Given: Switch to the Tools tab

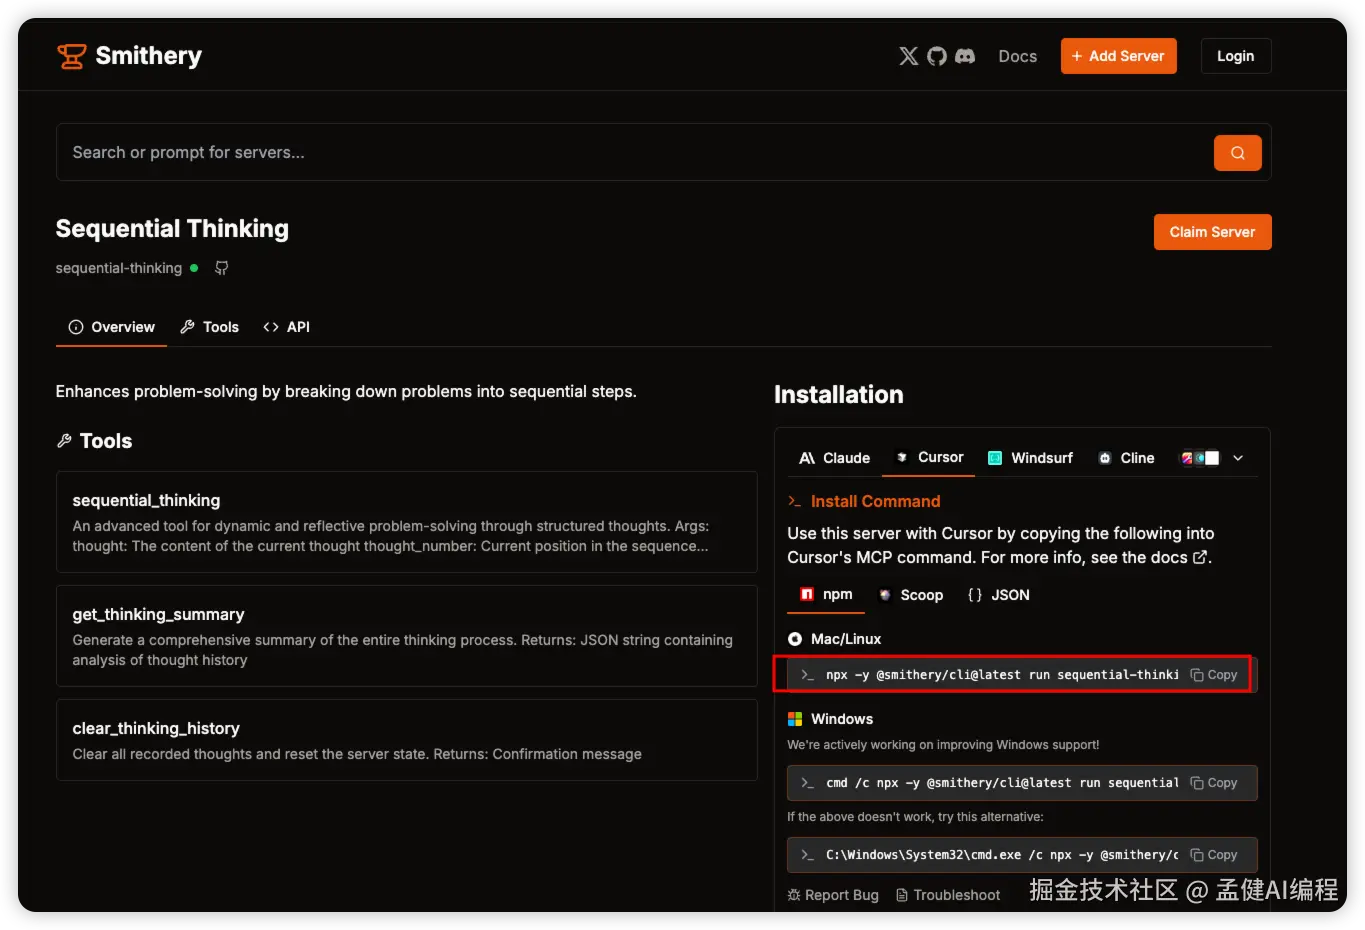Looking at the screenshot, I should pos(209,327).
